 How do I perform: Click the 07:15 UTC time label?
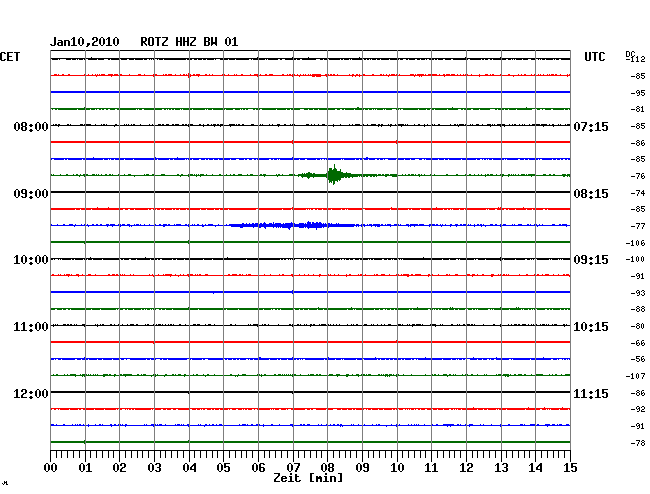pos(591,126)
